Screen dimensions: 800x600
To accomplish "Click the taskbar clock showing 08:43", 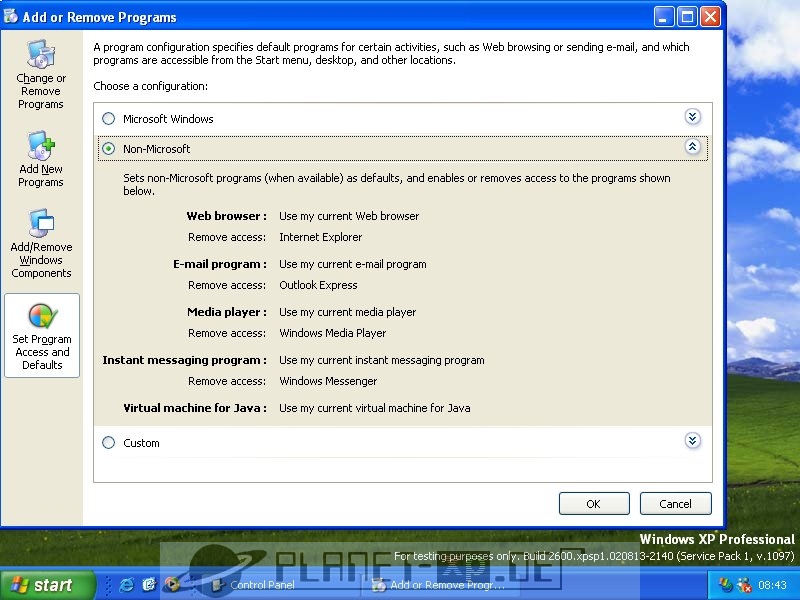I will [772, 585].
